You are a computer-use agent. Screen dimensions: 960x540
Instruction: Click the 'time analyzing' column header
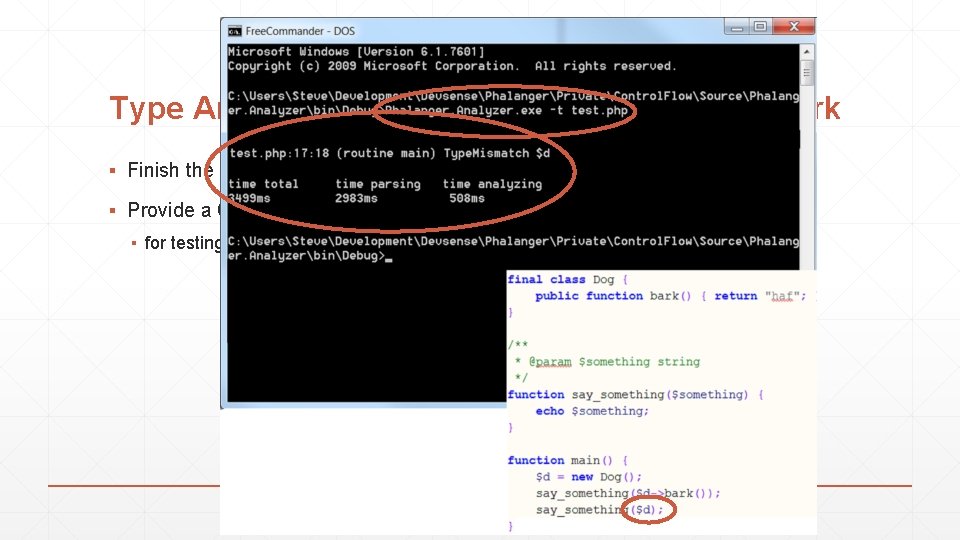tap(492, 184)
